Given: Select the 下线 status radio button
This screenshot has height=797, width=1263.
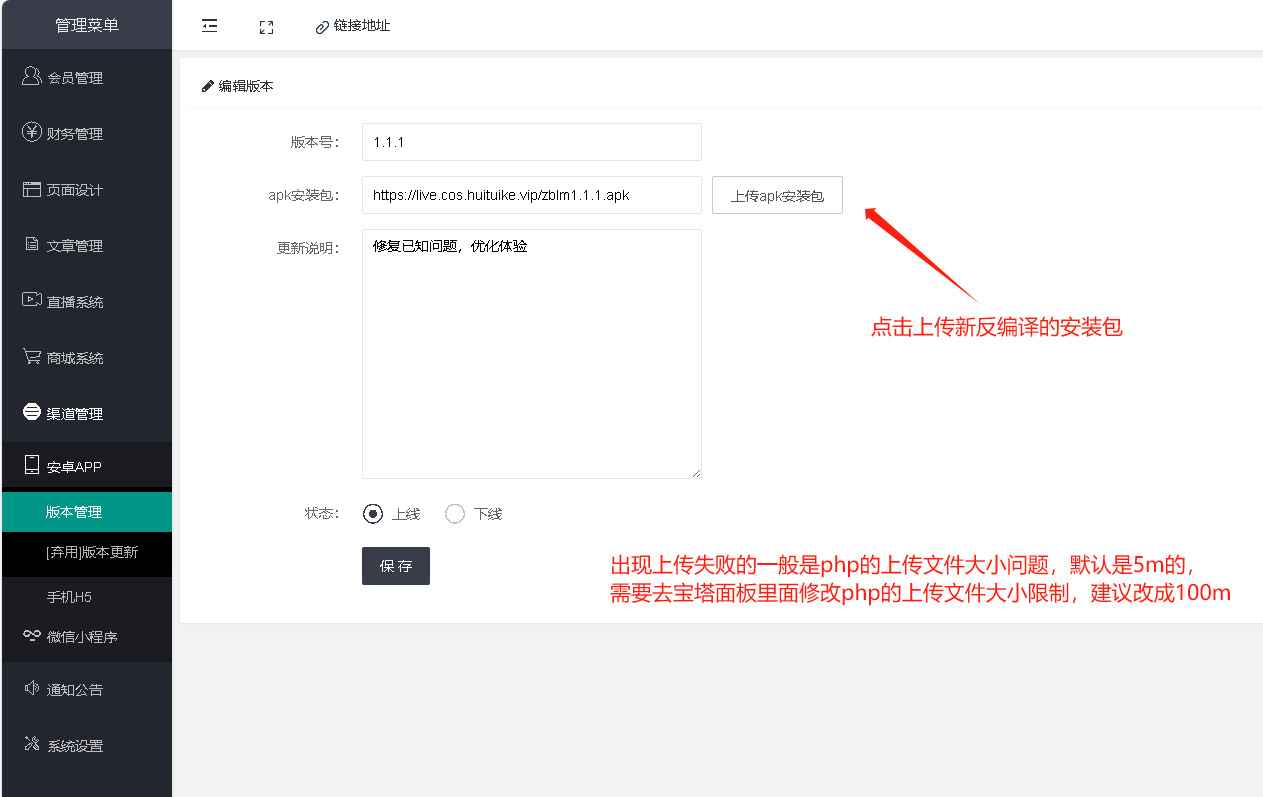Looking at the screenshot, I should [455, 514].
